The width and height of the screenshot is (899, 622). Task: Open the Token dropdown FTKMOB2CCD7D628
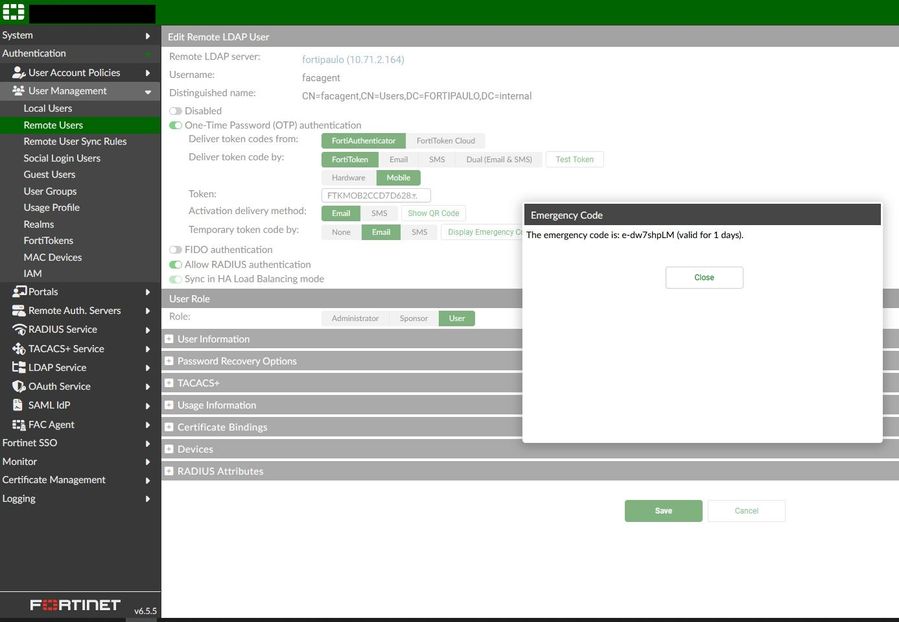tap(376, 195)
